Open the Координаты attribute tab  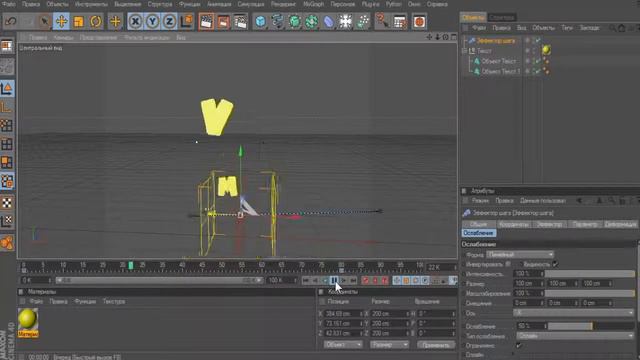pyautogui.click(x=514, y=224)
